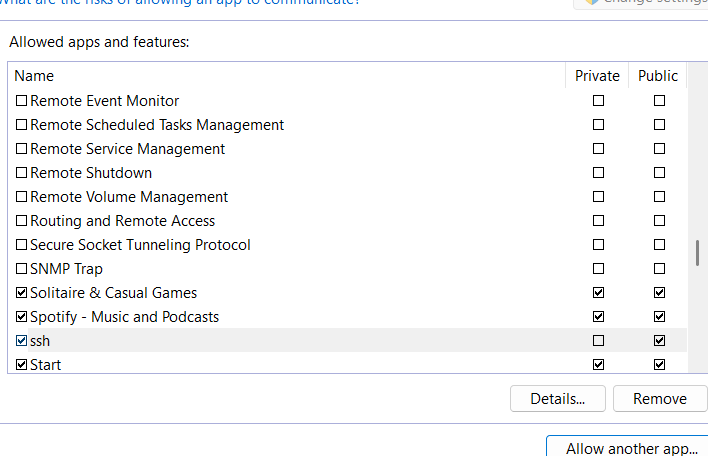This screenshot has height=456, width=708.
Task: Click the Remove button
Action: tap(659, 399)
